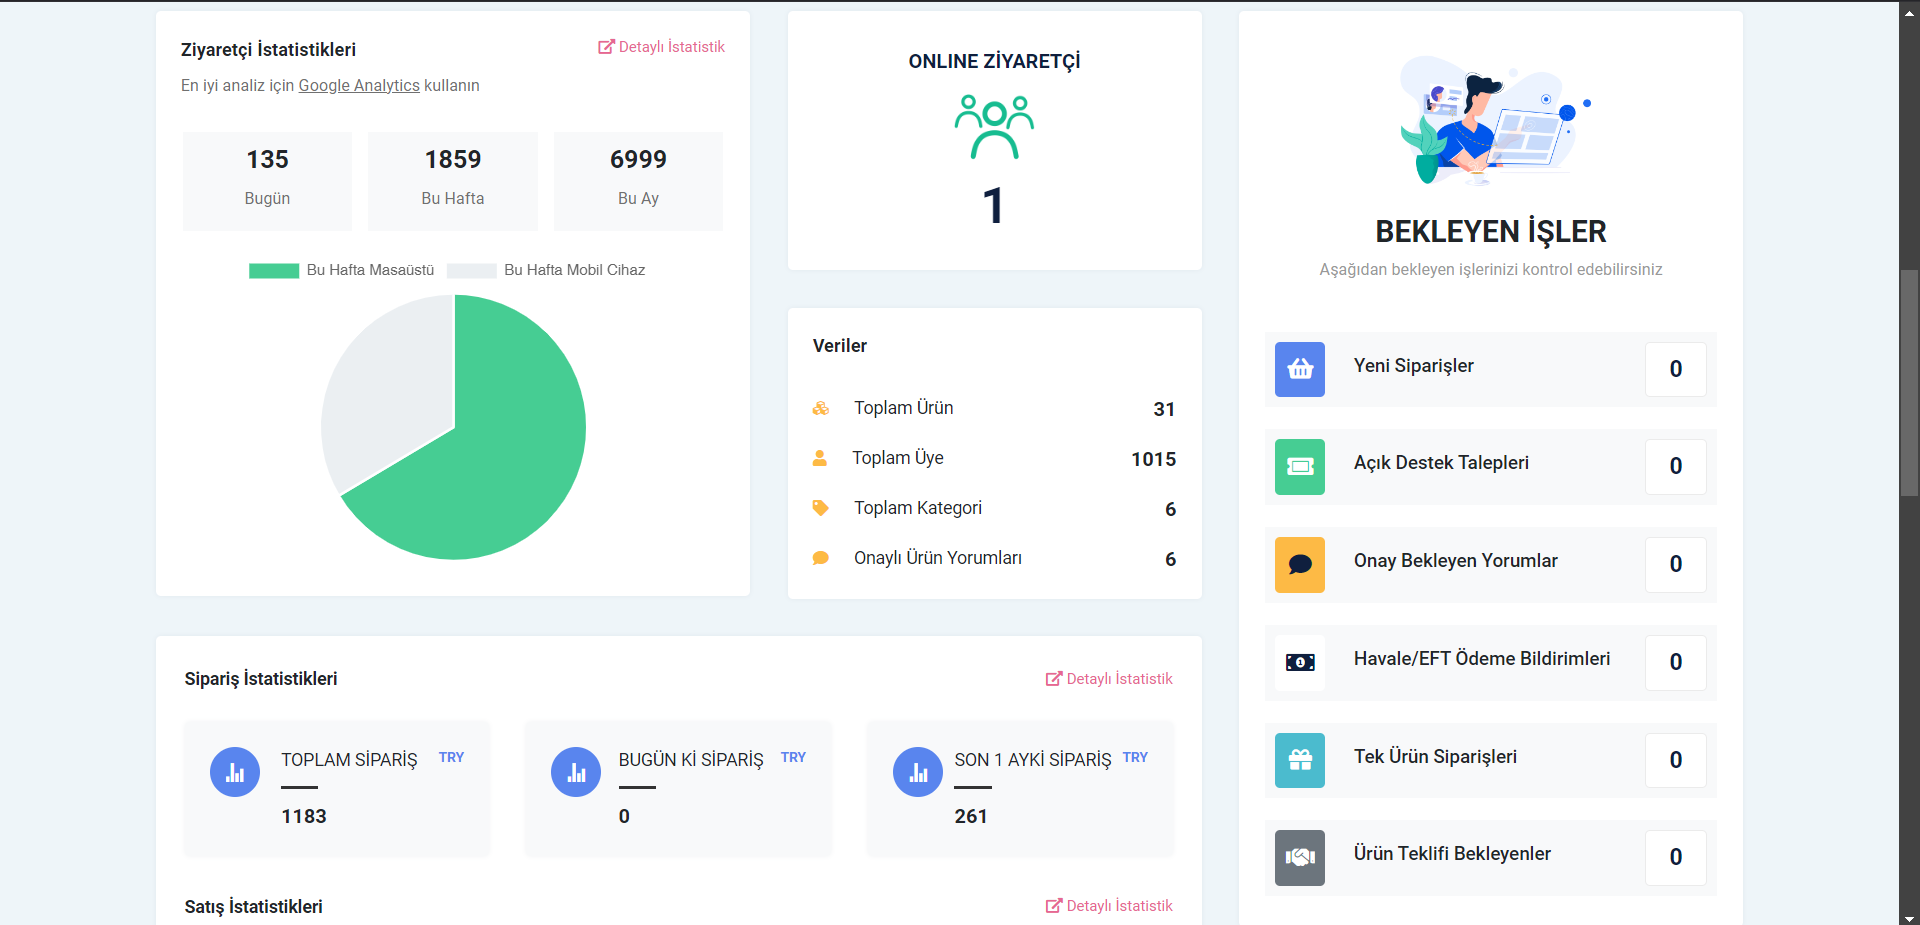Click the Tek Ürün Siparişleri gift icon
Viewport: 1920px width, 925px height.
[1300, 760]
